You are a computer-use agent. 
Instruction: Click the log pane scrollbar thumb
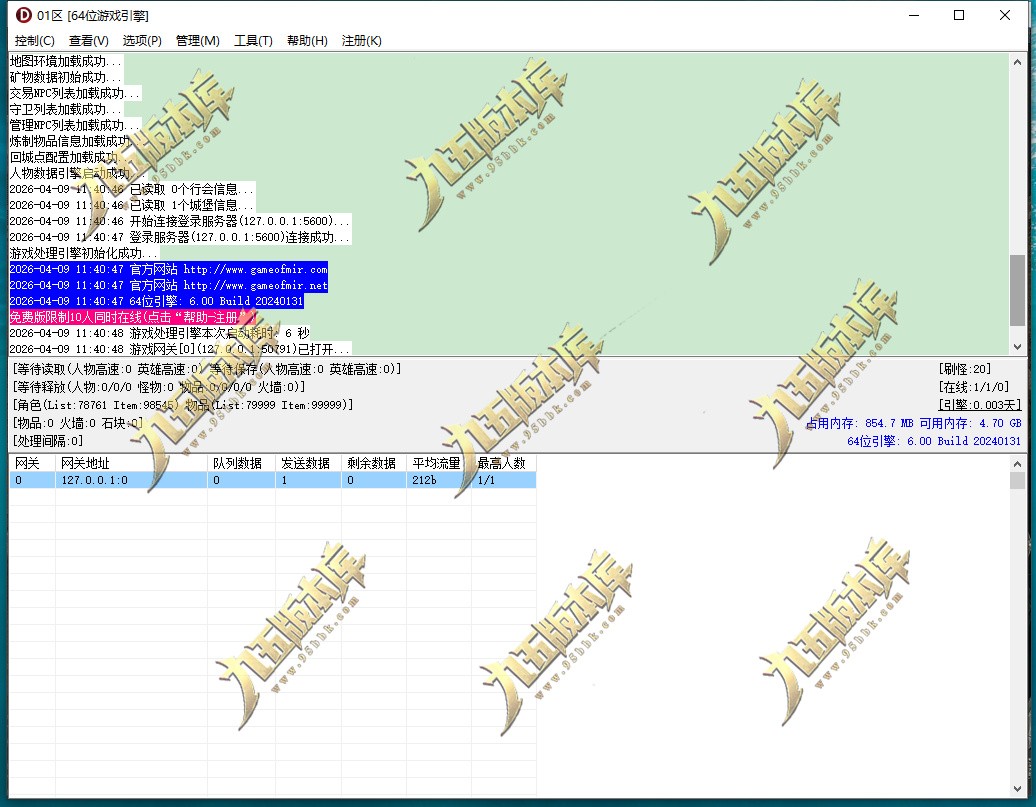(1018, 291)
